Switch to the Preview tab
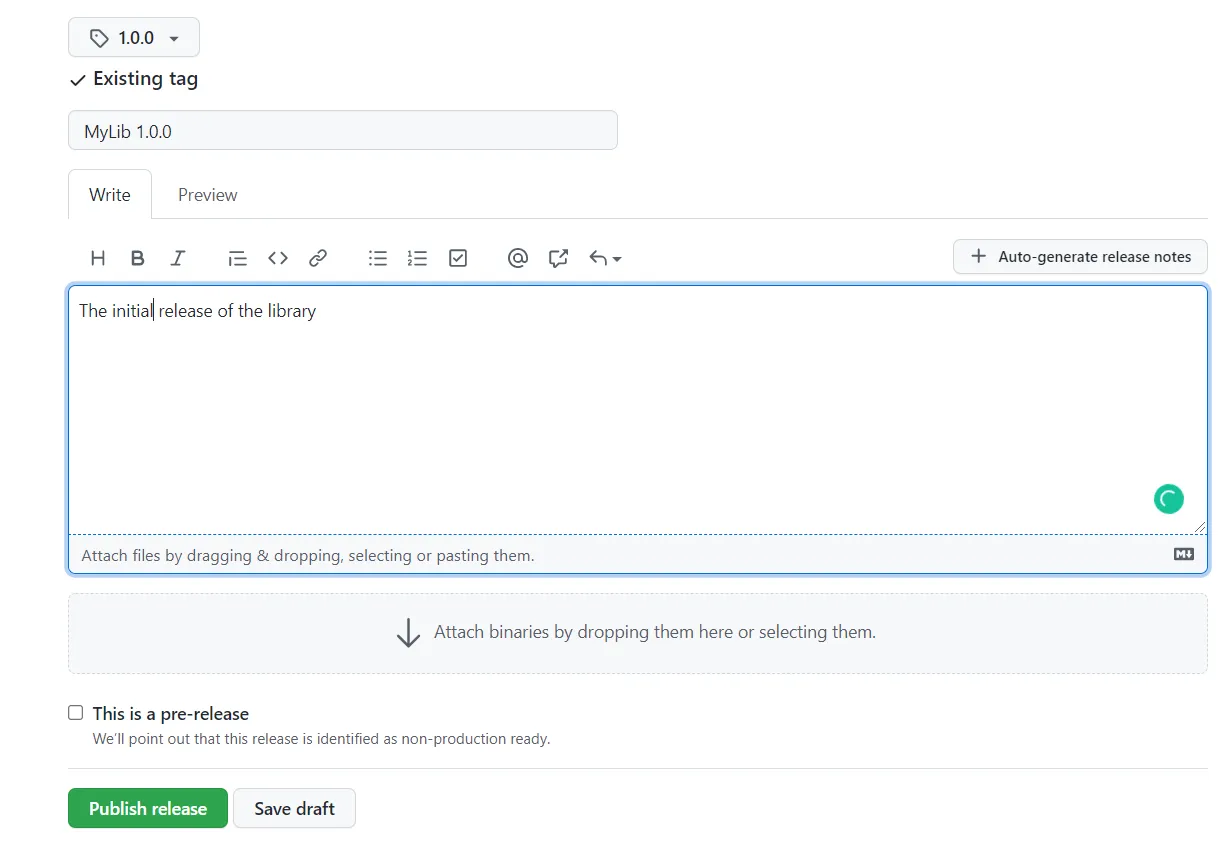This screenshot has height=842, width=1228. click(207, 195)
